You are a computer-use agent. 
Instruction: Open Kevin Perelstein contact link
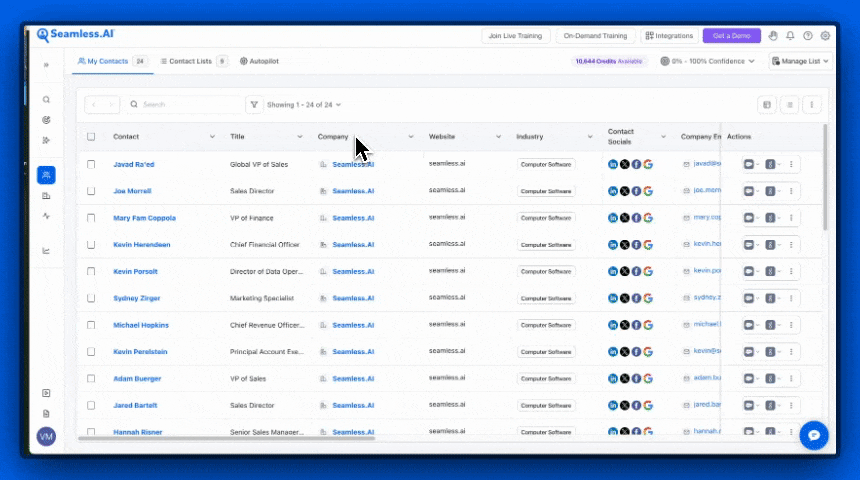(x=140, y=352)
